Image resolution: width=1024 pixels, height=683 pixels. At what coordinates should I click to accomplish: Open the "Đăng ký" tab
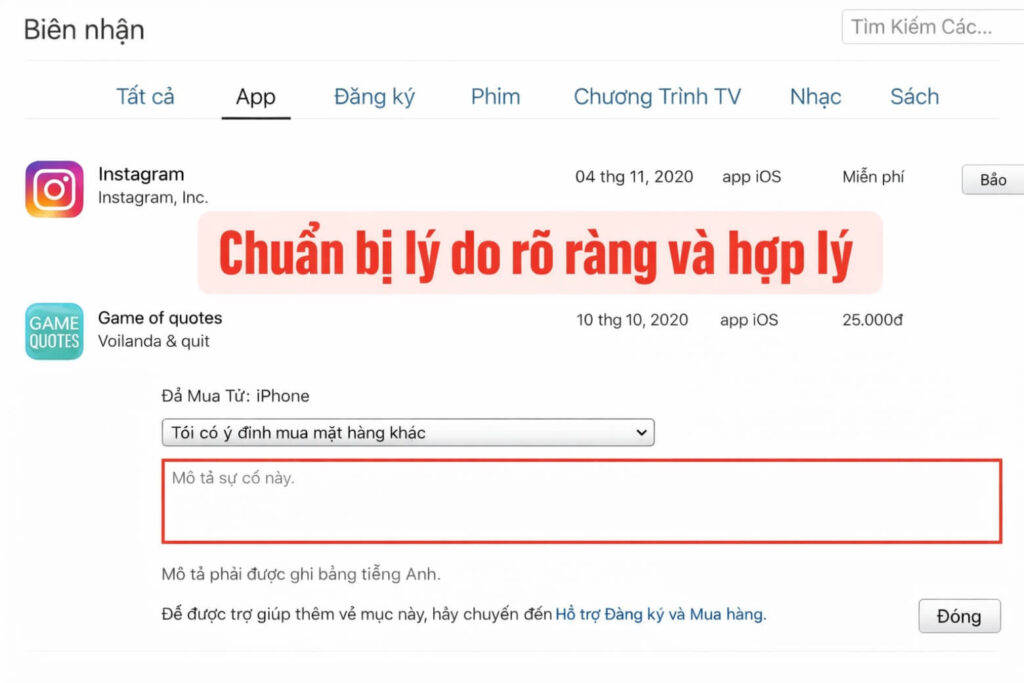[373, 96]
